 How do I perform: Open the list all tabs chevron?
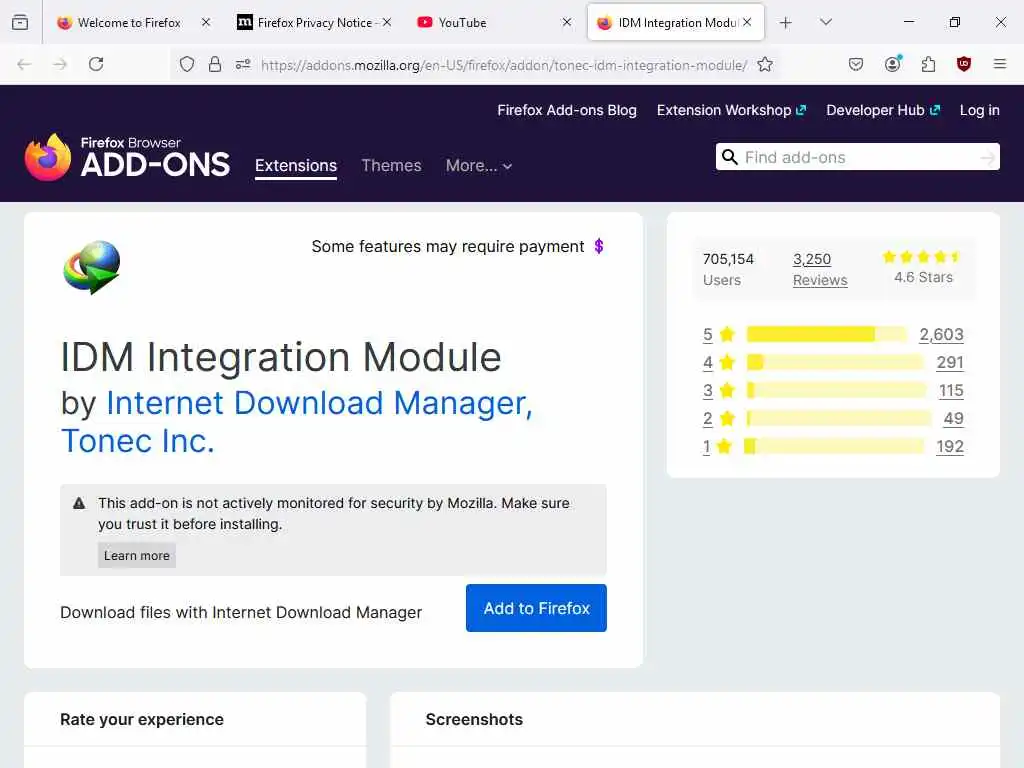[x=826, y=22]
